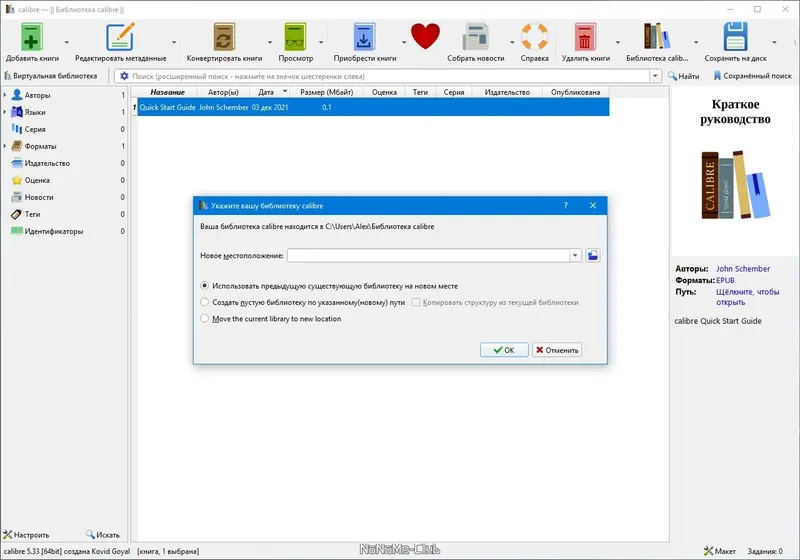The image size is (800, 560).
Task: Click Искать in tag browser bottom
Action: [103, 535]
